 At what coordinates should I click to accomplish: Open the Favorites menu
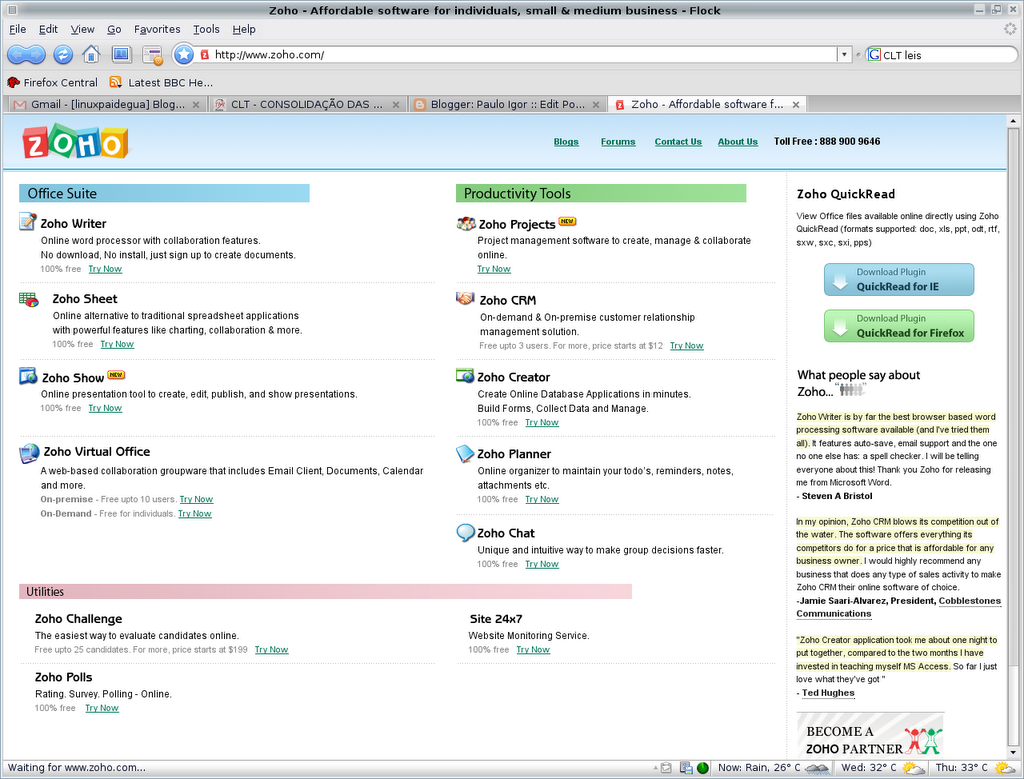pyautogui.click(x=157, y=29)
